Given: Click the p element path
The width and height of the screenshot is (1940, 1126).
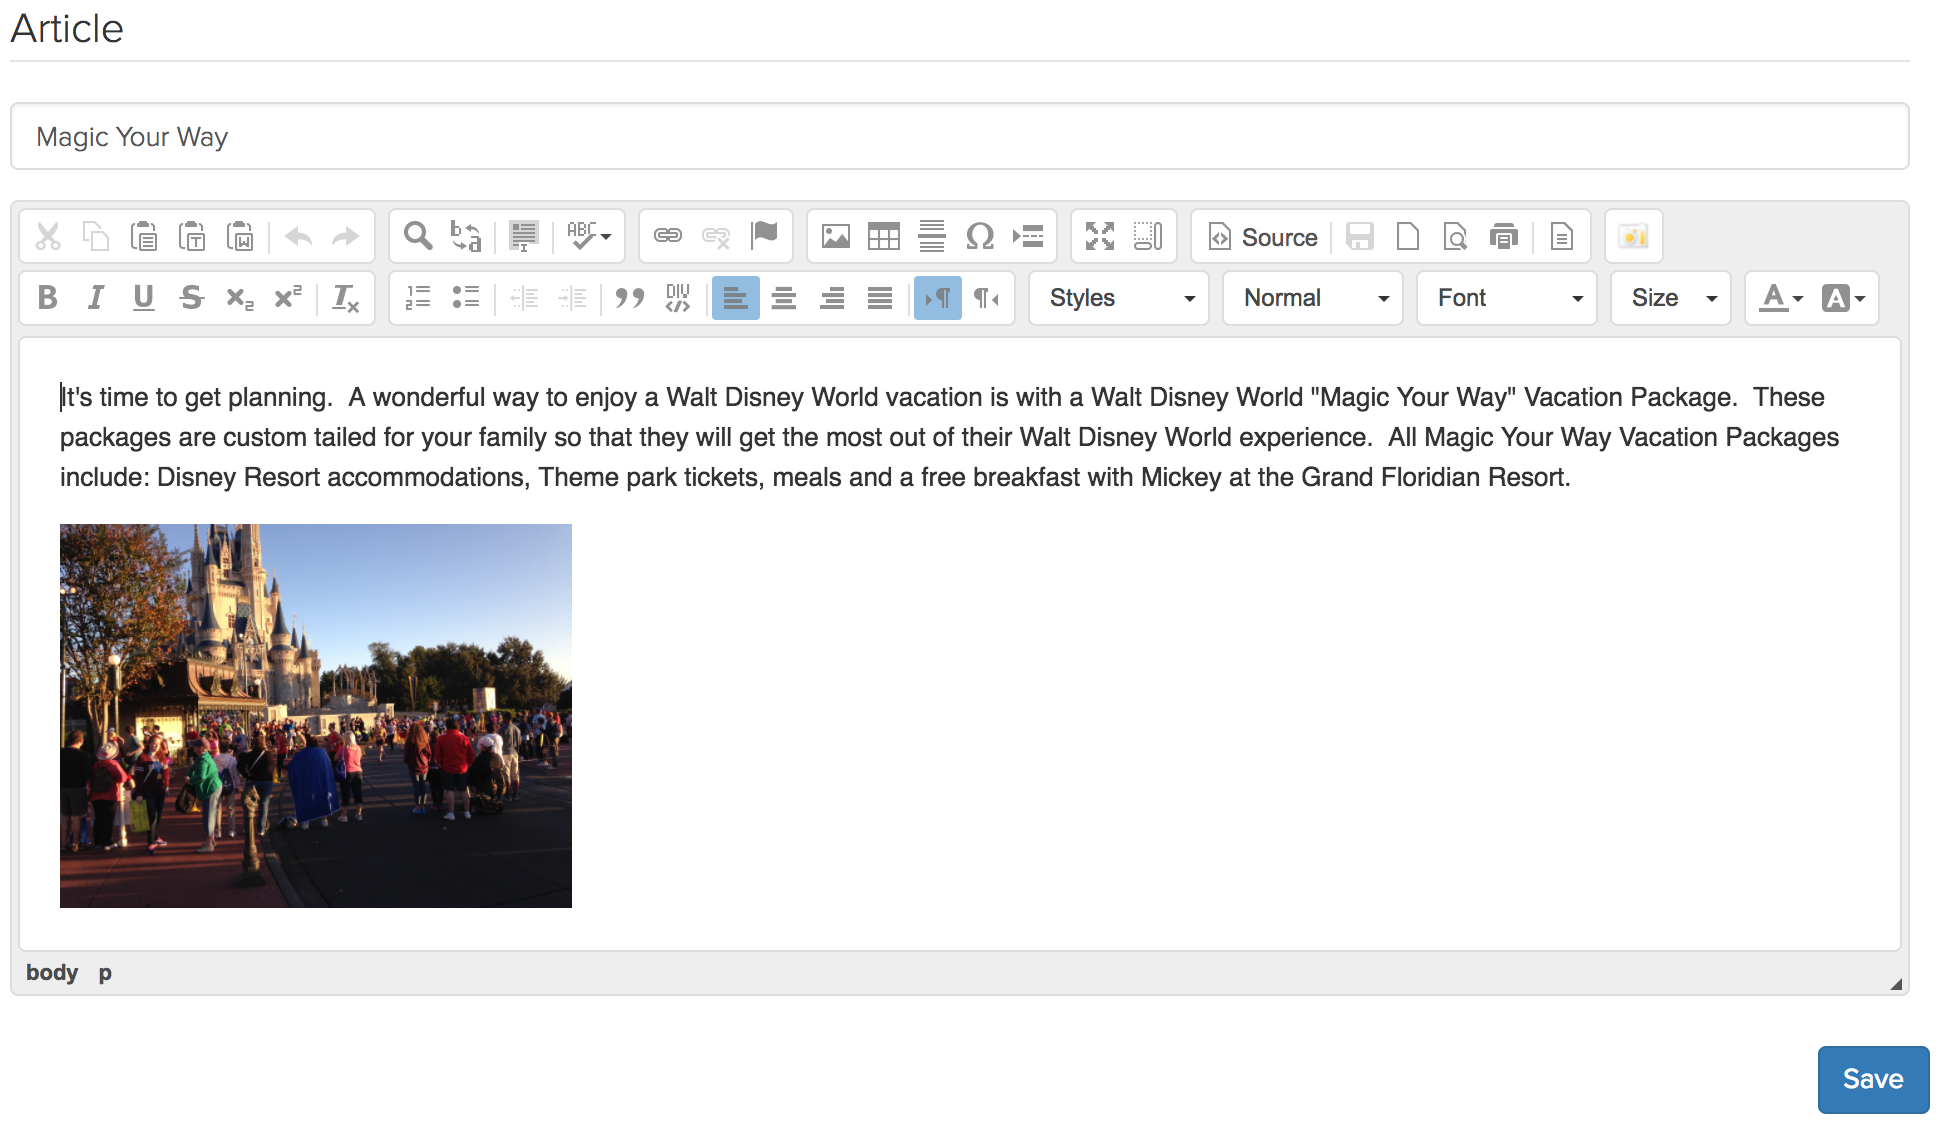Looking at the screenshot, I should [x=105, y=973].
